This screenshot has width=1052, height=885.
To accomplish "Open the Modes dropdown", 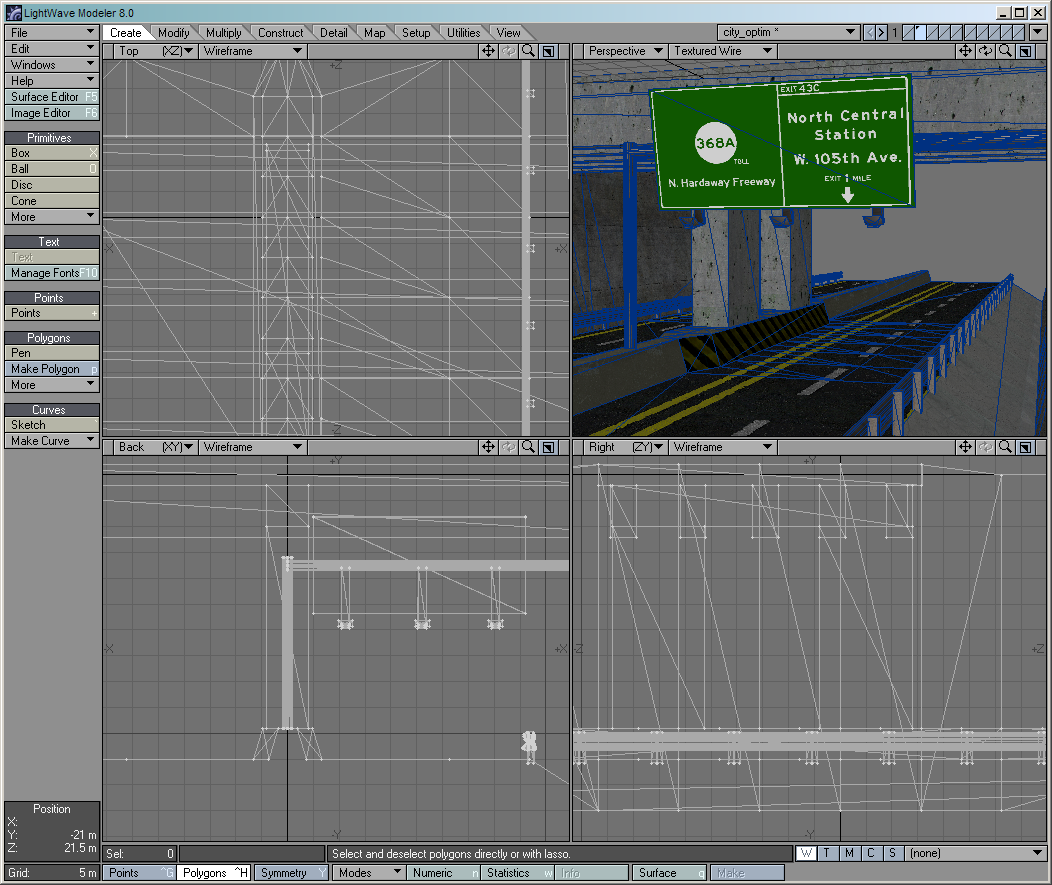I will coord(369,873).
